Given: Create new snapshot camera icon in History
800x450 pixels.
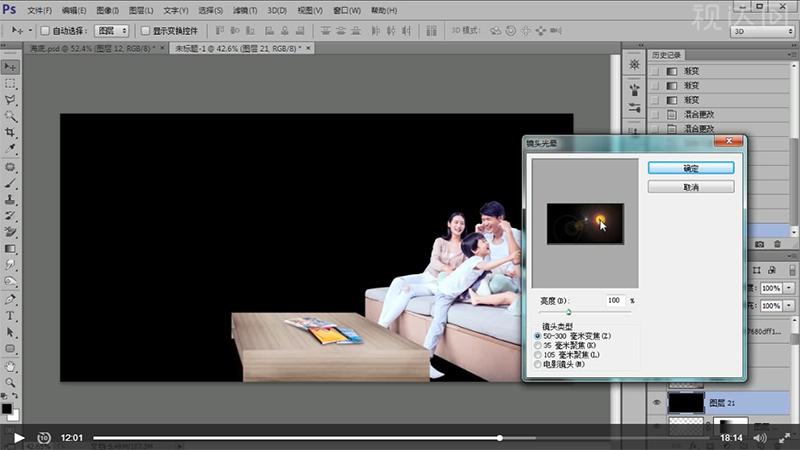Looking at the screenshot, I should tap(760, 244).
